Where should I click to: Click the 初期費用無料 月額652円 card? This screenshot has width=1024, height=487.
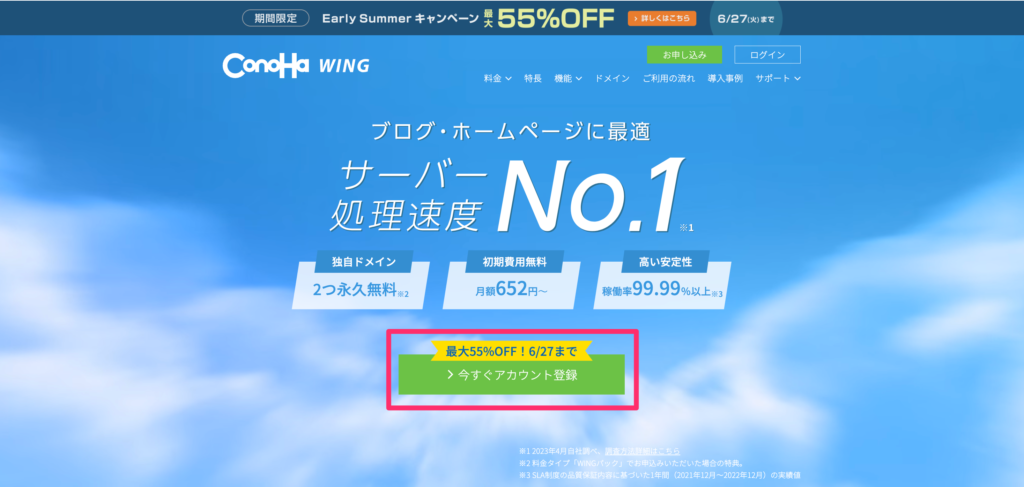[511, 279]
